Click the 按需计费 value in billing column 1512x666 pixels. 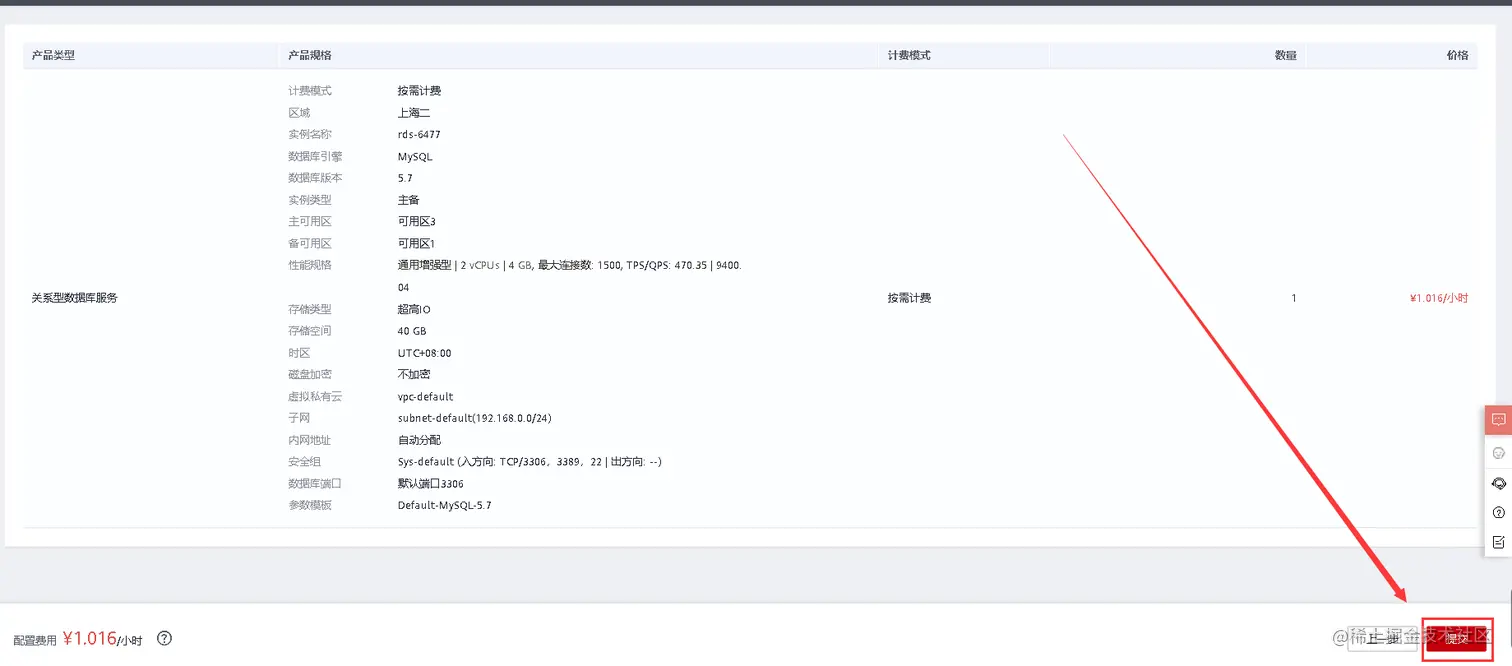tap(909, 298)
